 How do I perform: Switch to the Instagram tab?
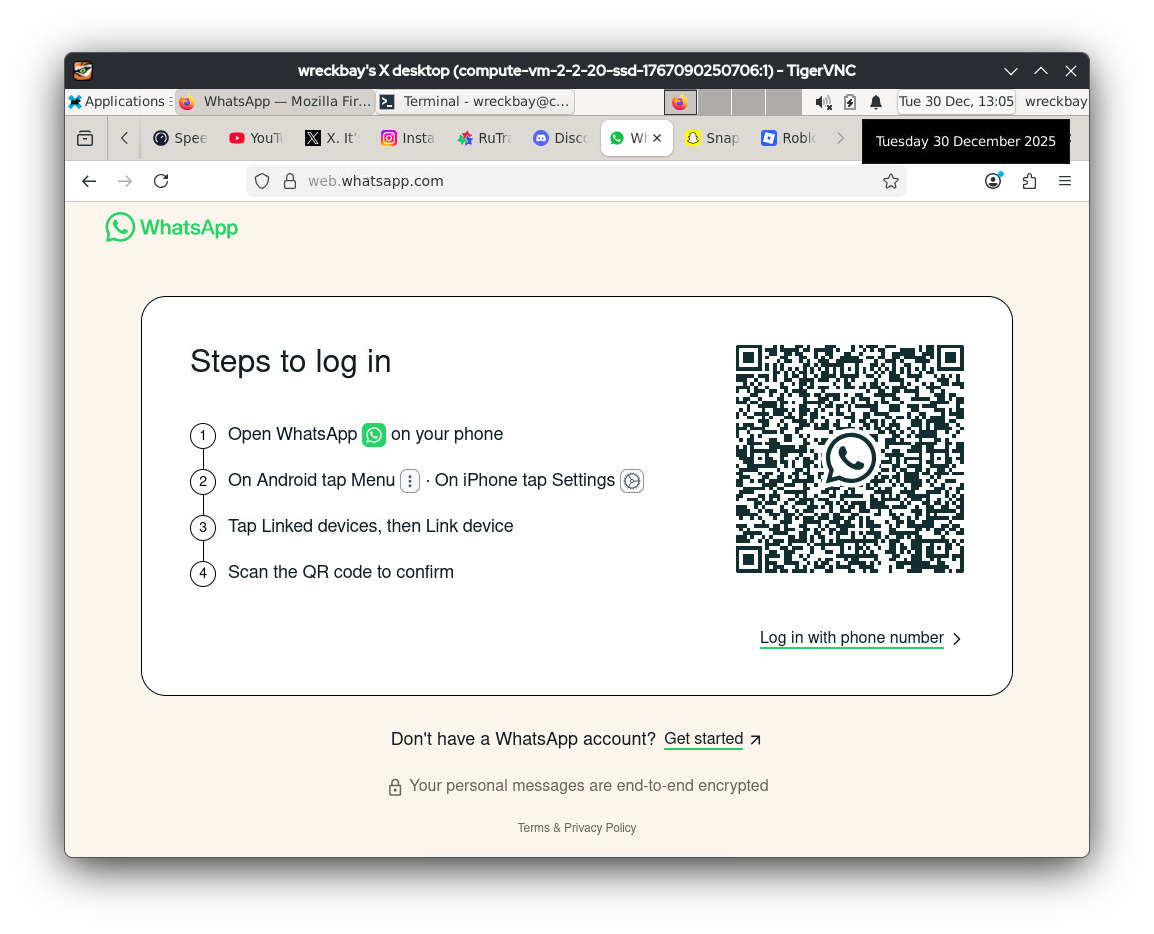pos(408,138)
